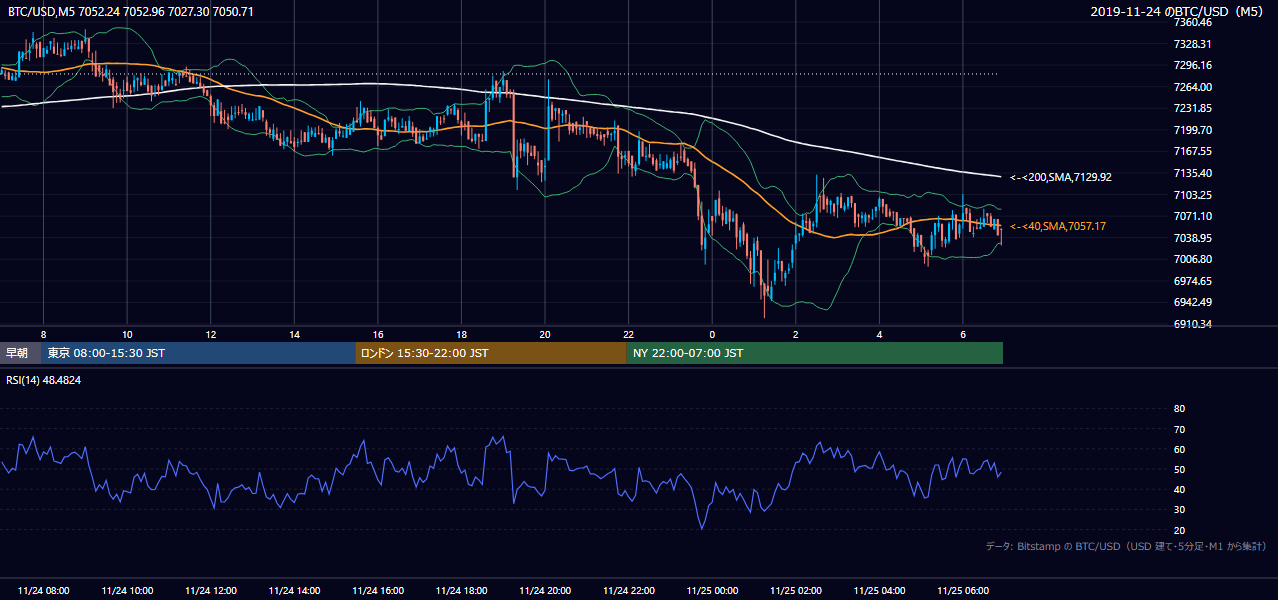This screenshot has width=1278, height=600.
Task: Click the 東京 08:00-15:30 JST session bar
Action: click(x=198, y=353)
